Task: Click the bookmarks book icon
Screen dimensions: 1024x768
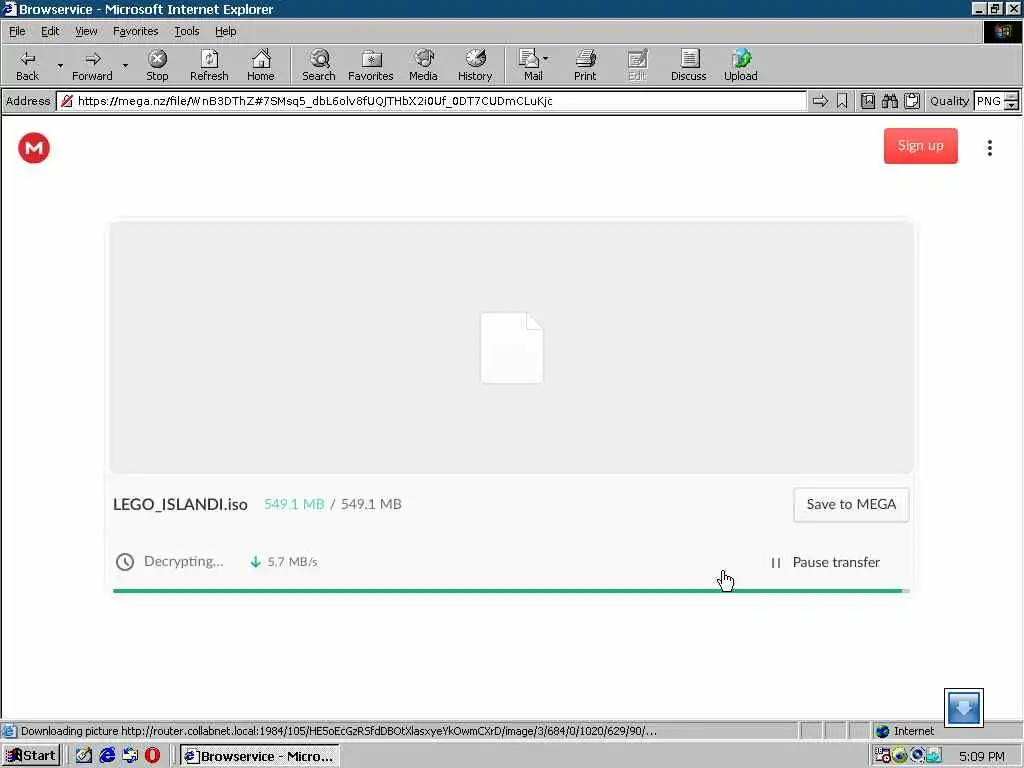Action: [x=868, y=101]
